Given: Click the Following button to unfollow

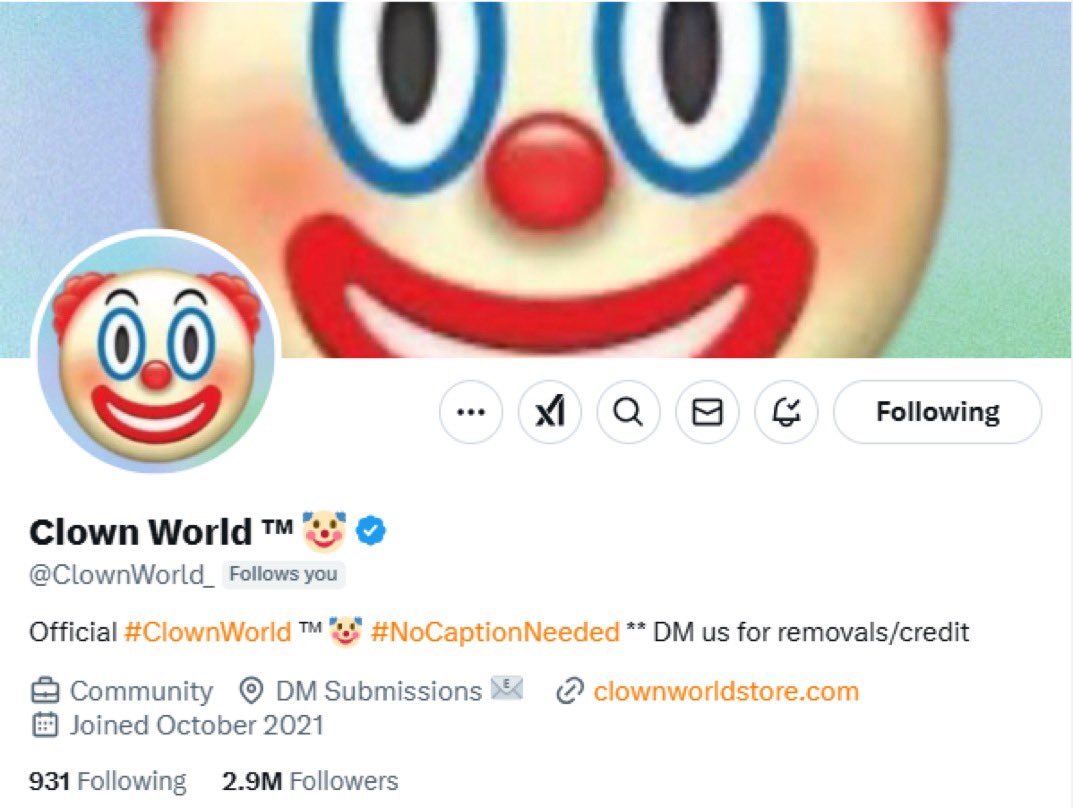Looking at the screenshot, I should tap(937, 412).
